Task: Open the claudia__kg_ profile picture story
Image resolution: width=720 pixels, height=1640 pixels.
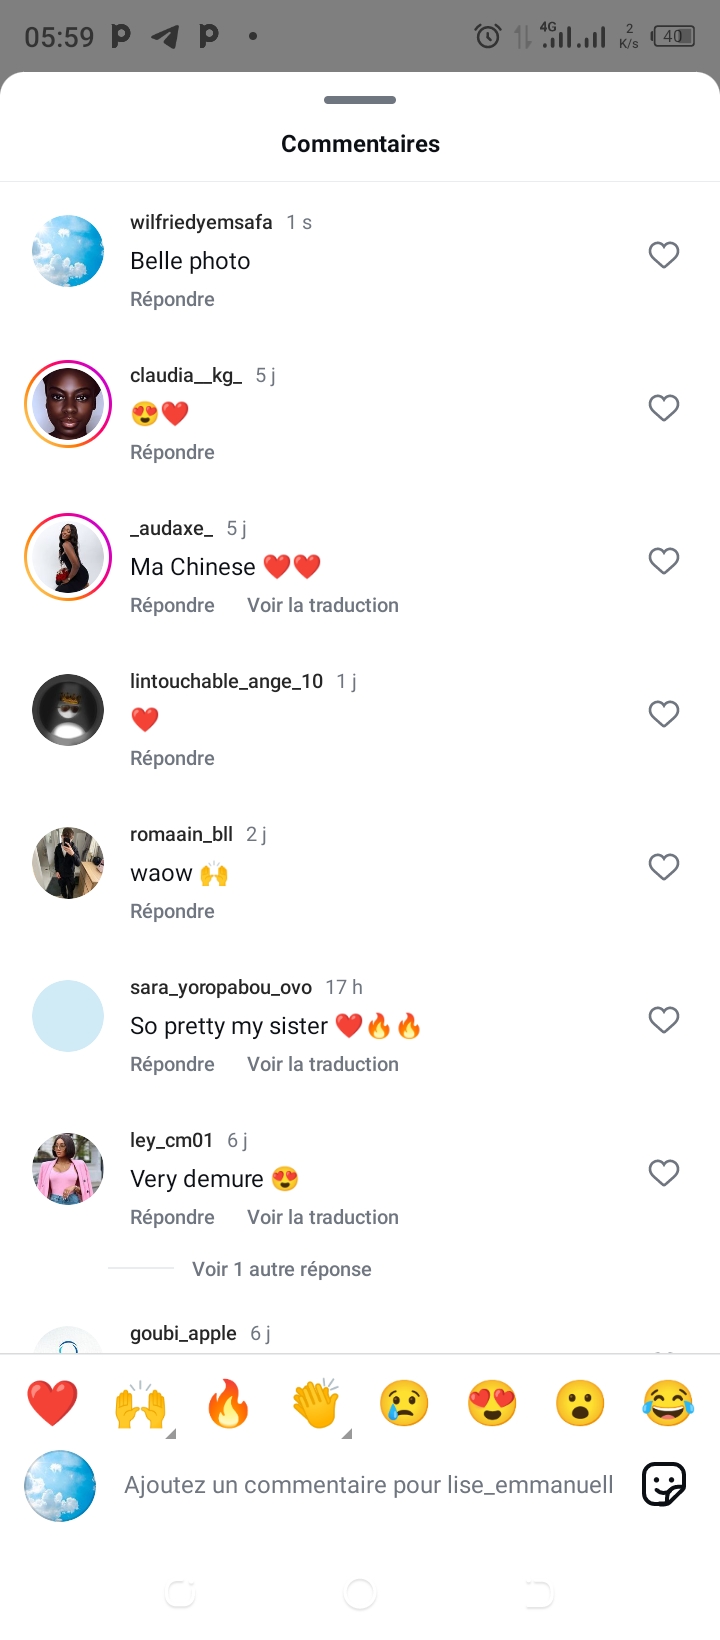Action: point(68,404)
